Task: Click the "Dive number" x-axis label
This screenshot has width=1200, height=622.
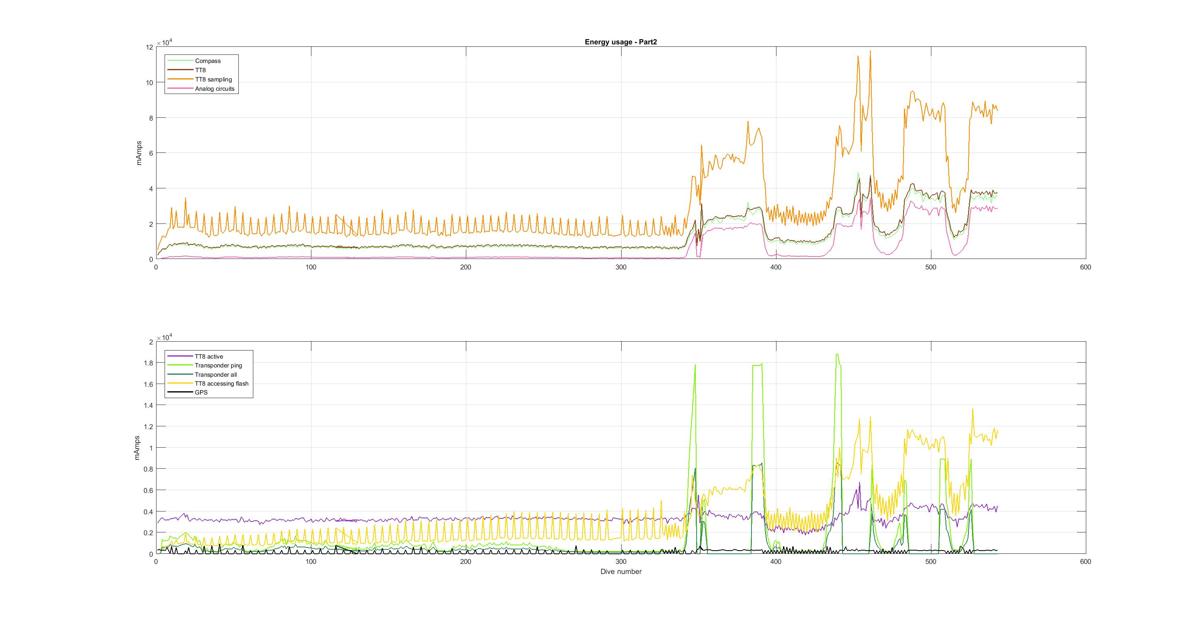Action: click(x=620, y=572)
